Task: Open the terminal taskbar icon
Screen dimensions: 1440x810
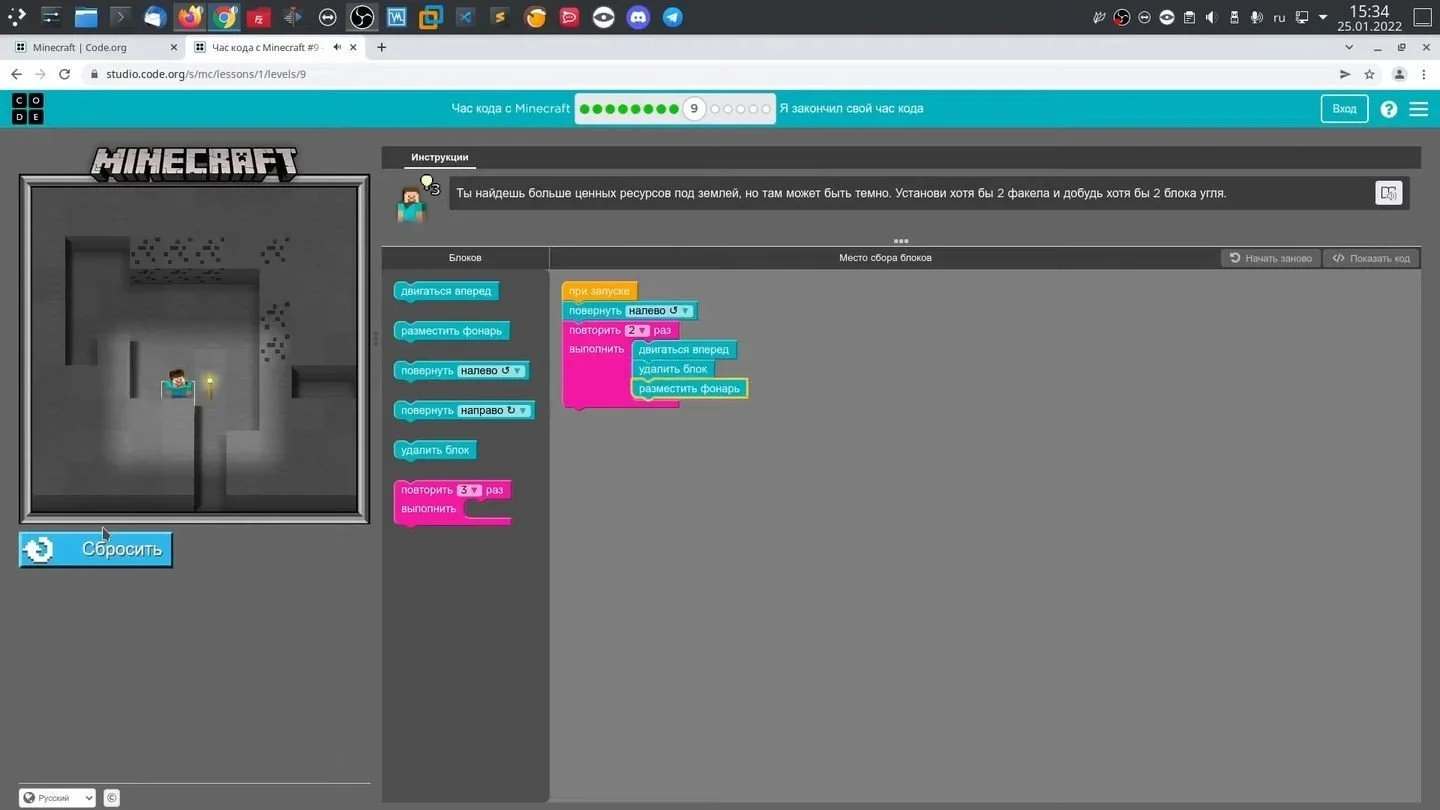Action: point(120,17)
